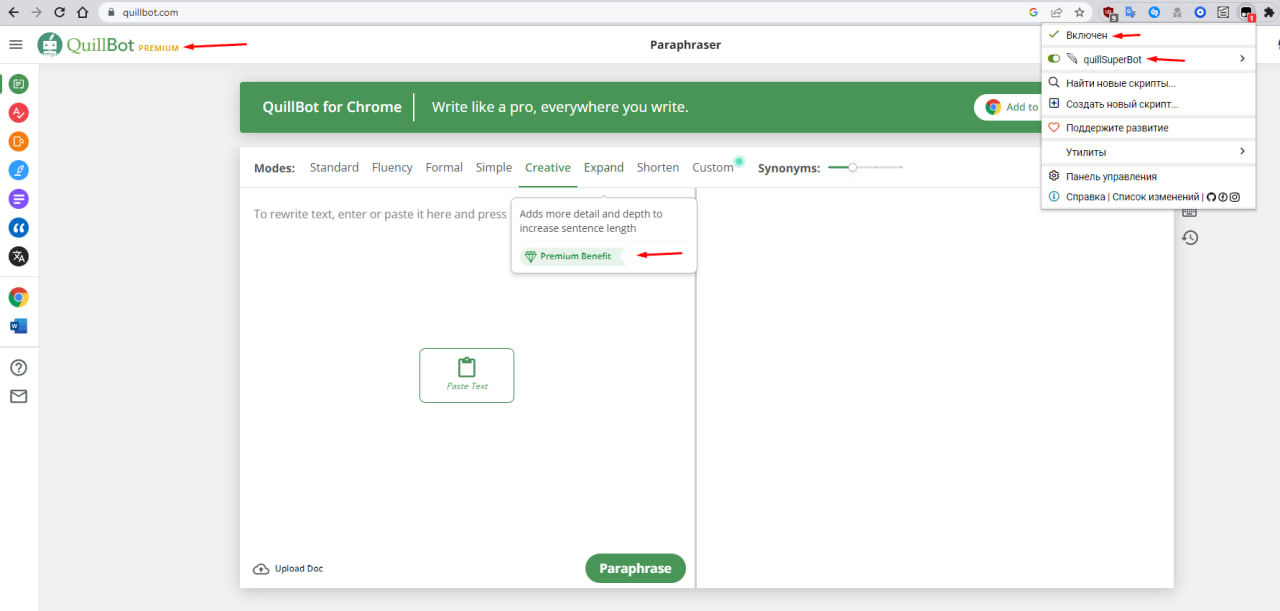Click the Word extension icon in sidebar

pos(18,326)
